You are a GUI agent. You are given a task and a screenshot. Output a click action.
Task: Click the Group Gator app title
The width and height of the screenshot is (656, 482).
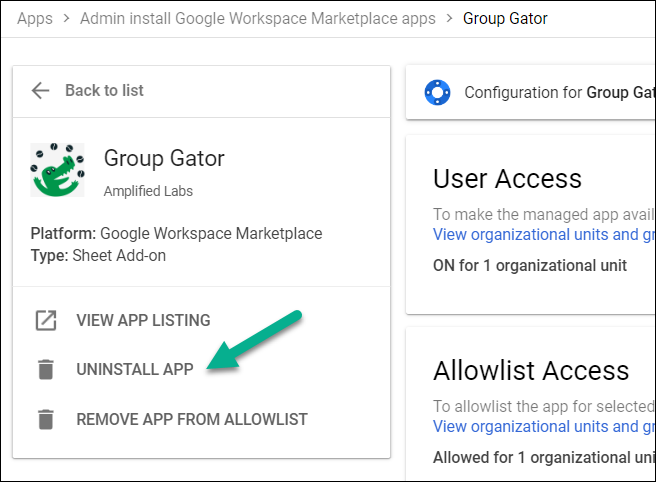(x=164, y=159)
